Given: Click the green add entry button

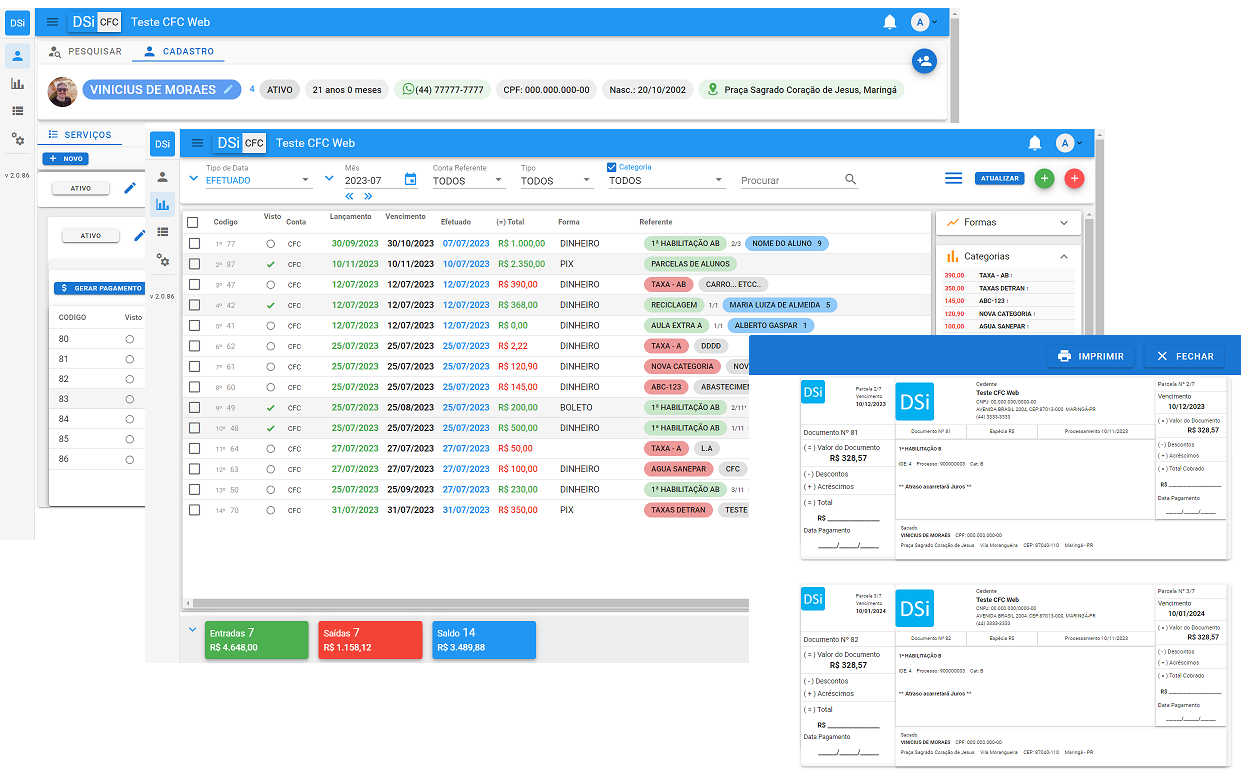Looking at the screenshot, I should [1044, 179].
